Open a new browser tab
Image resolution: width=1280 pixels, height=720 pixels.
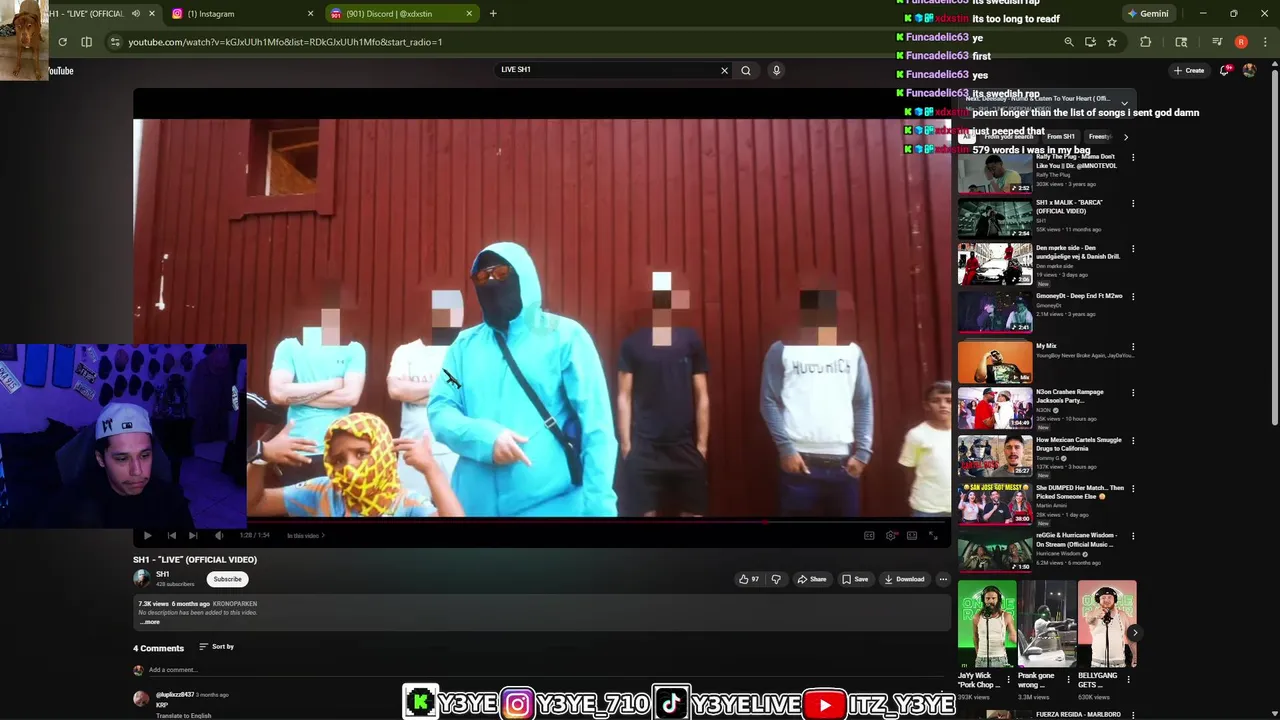click(493, 14)
